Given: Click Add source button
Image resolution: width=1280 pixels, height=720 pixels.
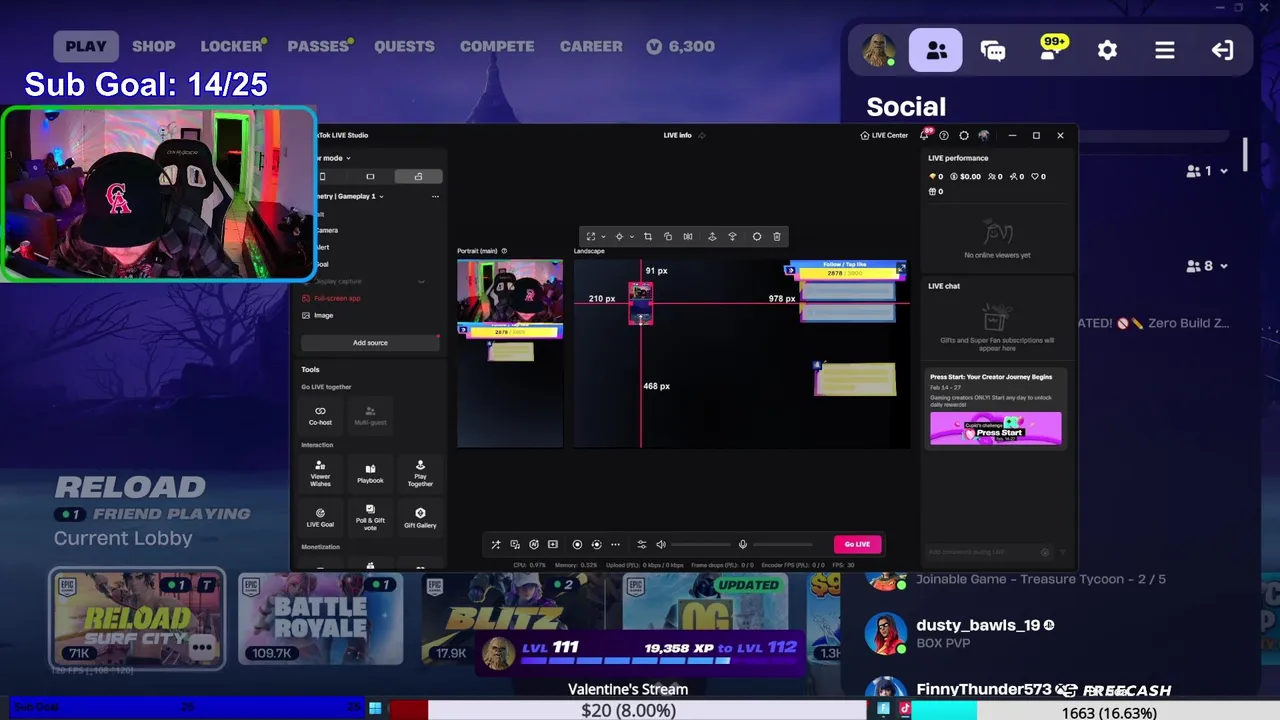Looking at the screenshot, I should (x=370, y=343).
